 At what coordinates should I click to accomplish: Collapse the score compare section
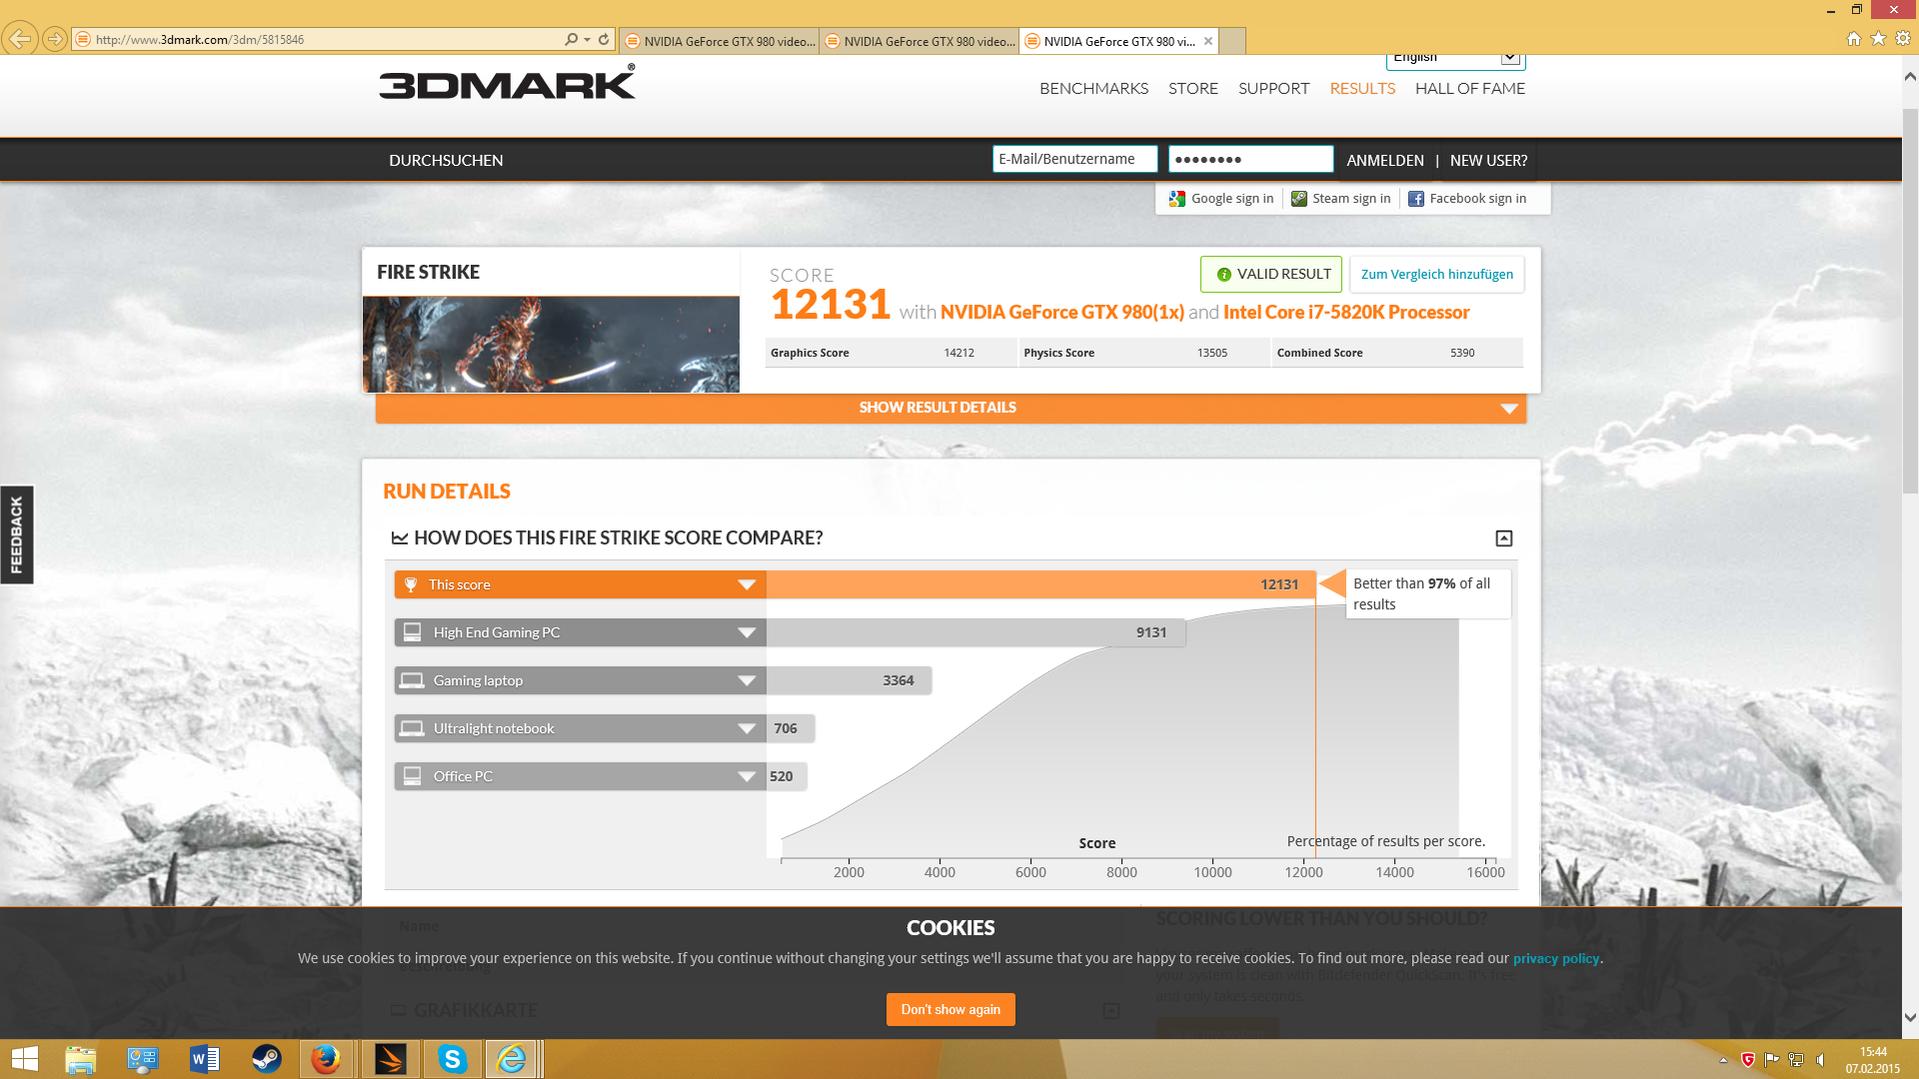point(1503,538)
